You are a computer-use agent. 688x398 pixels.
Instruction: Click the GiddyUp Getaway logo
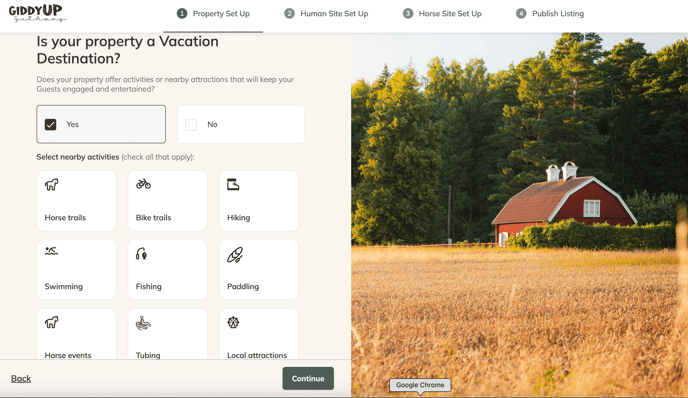37,13
